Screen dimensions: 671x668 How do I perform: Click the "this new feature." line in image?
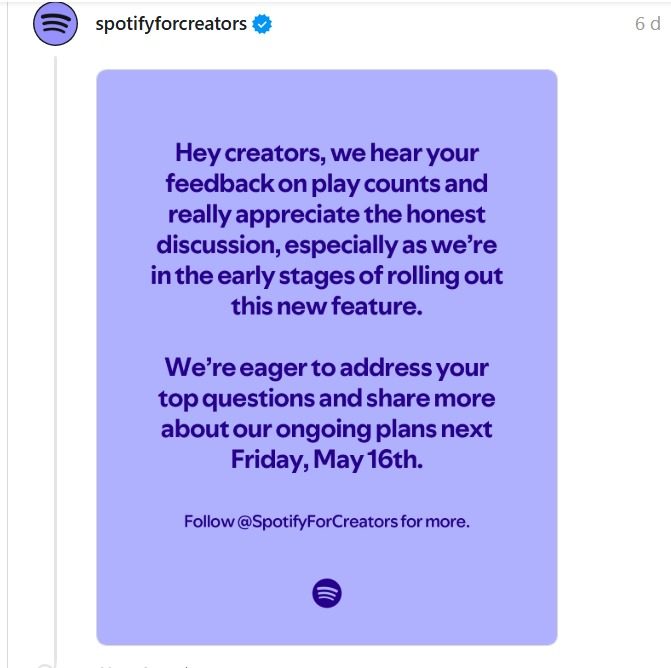[327, 307]
